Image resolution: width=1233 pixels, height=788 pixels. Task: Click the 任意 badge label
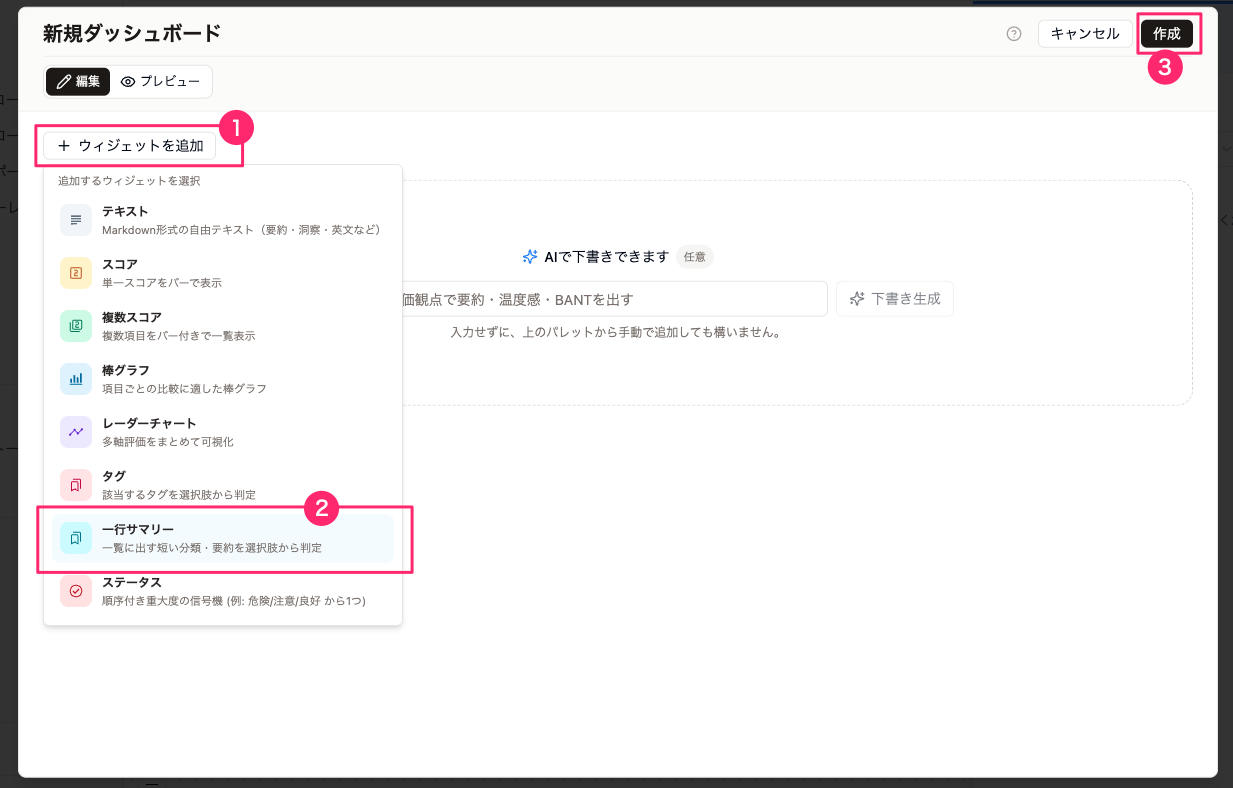coord(694,257)
